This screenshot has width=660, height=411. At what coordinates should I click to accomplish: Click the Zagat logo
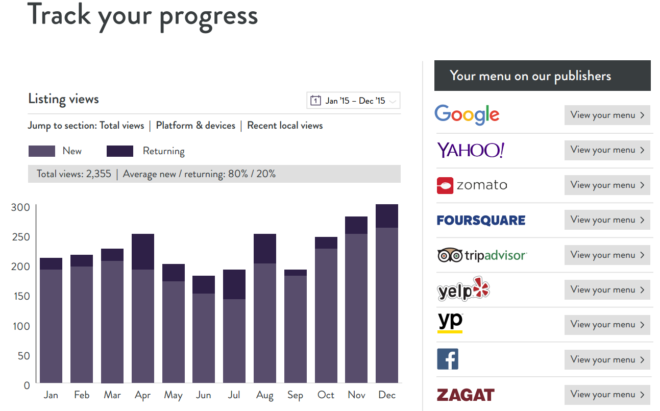466,395
